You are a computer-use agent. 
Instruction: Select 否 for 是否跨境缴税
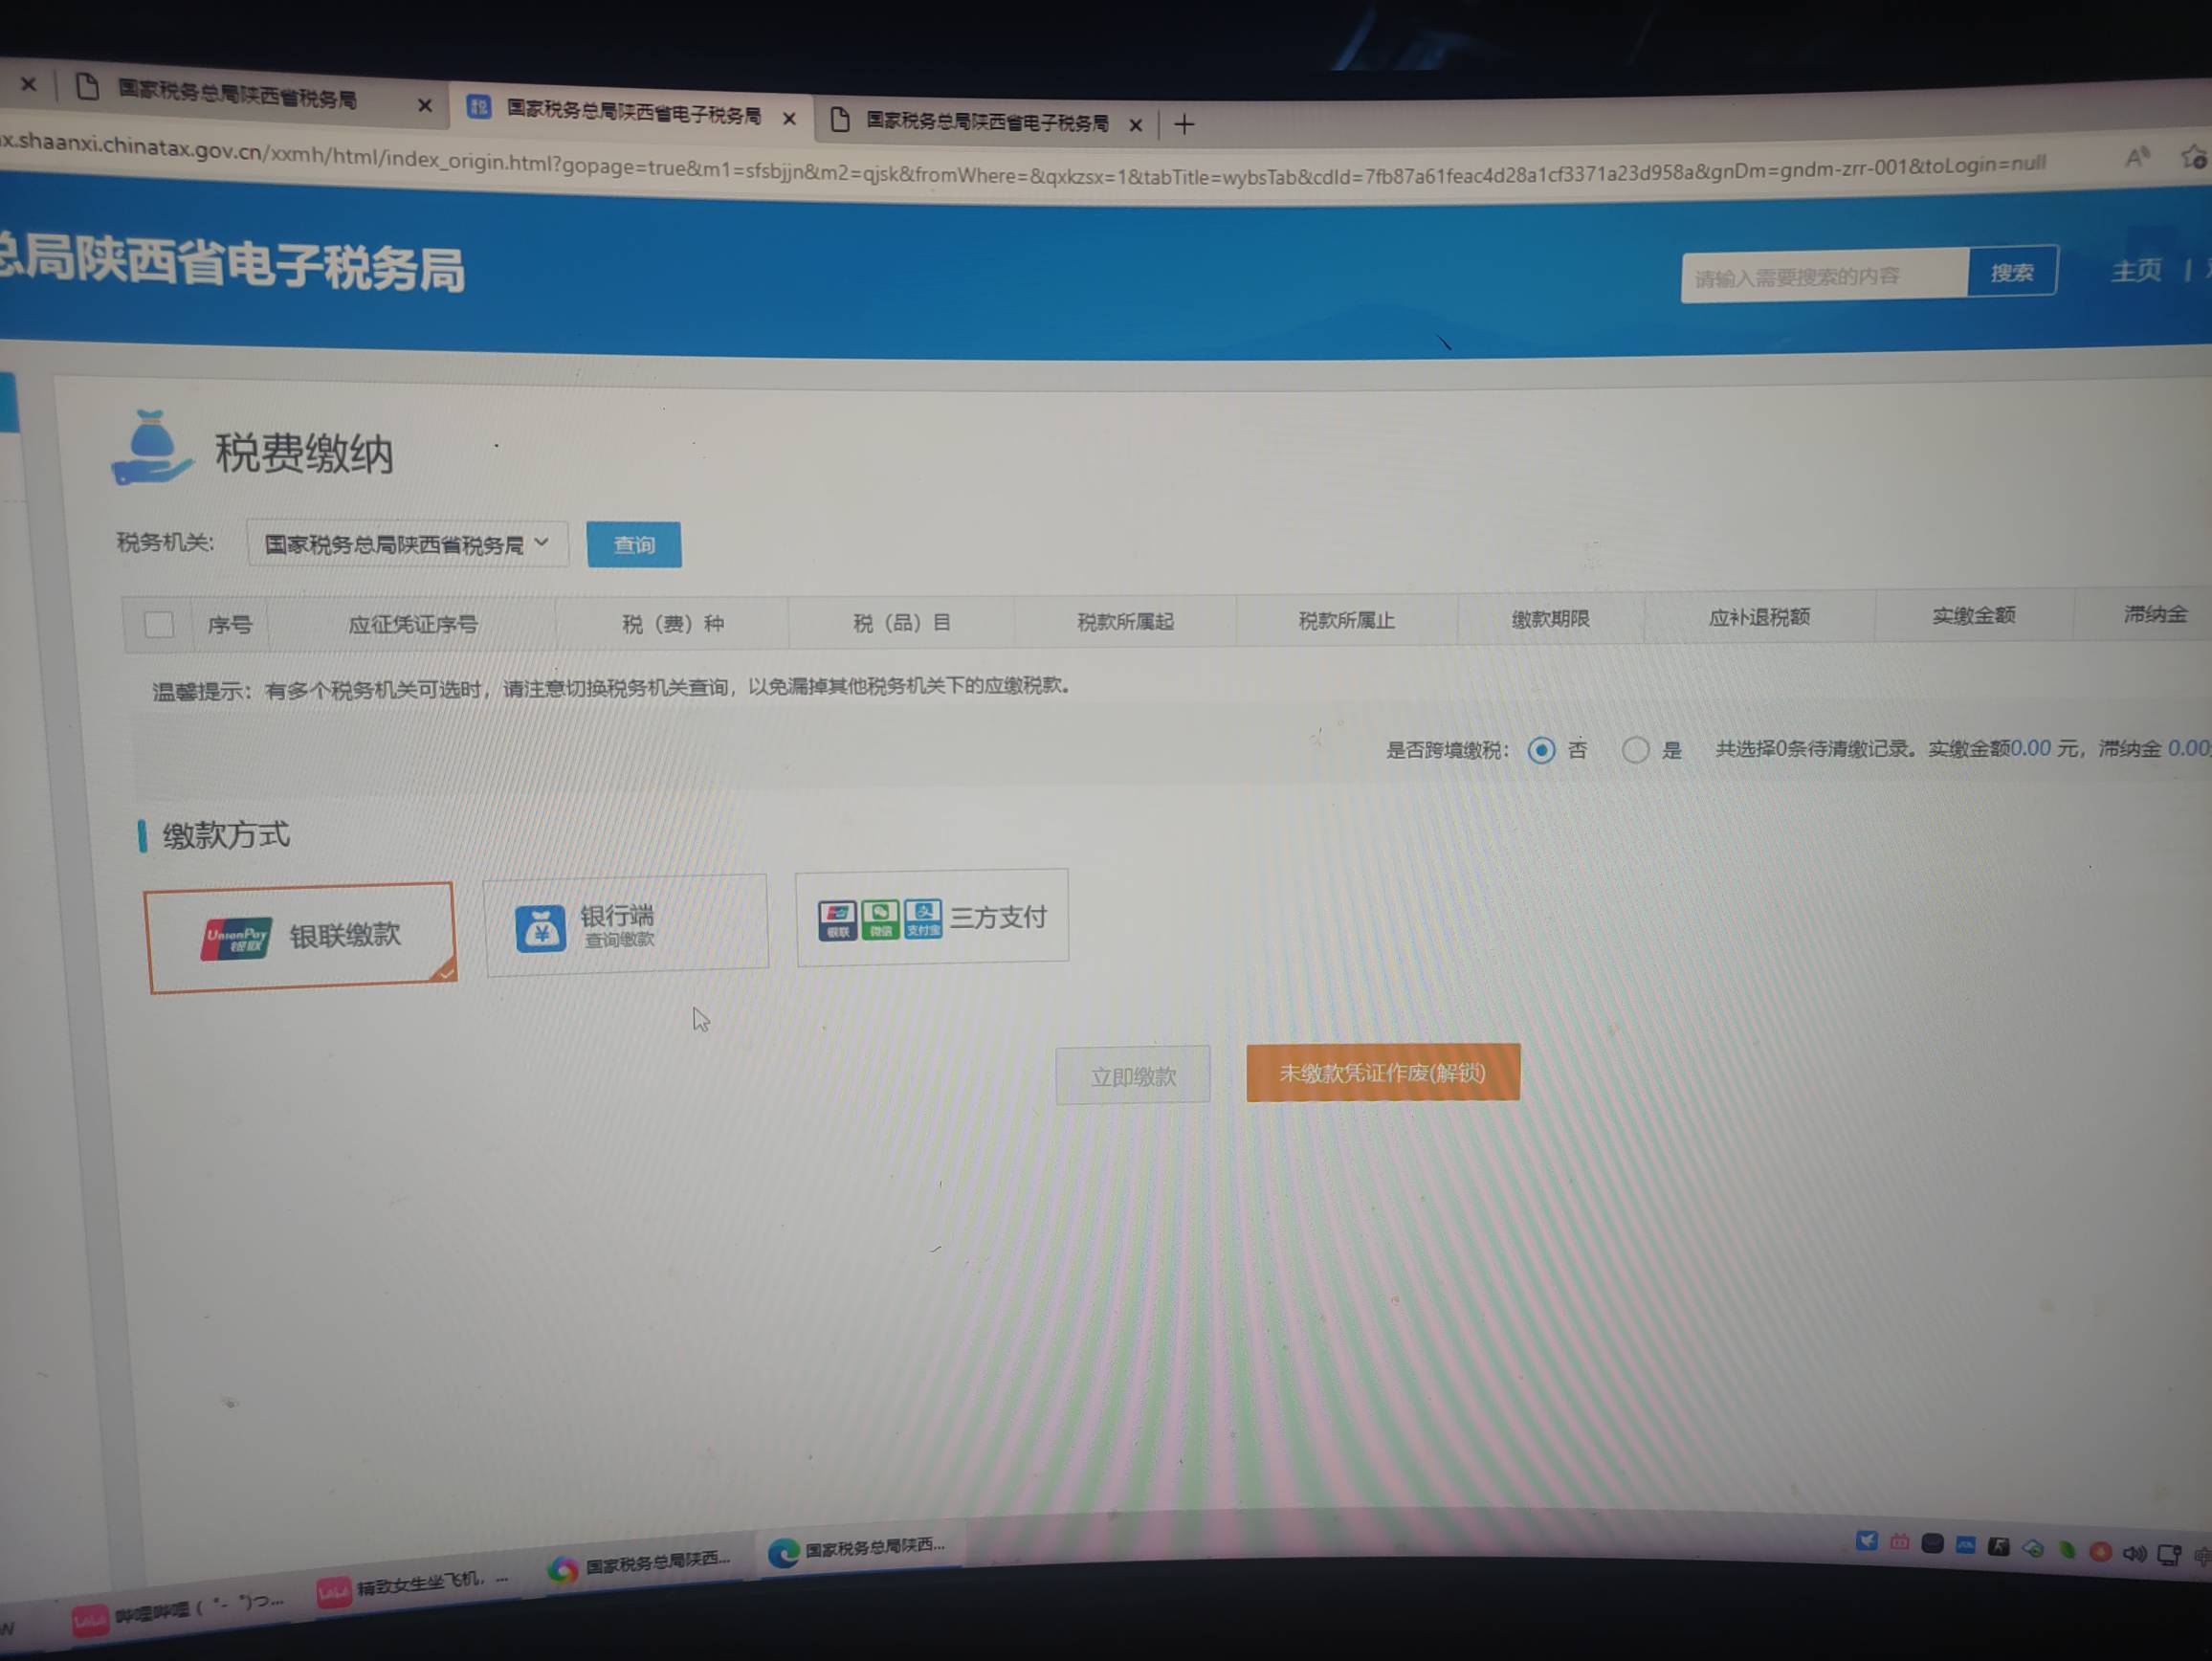1542,750
